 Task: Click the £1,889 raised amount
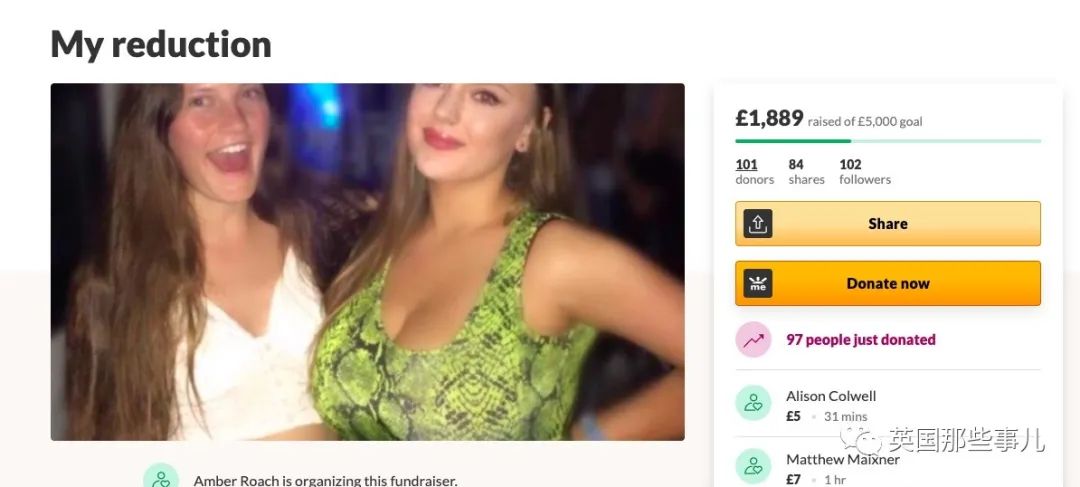pos(769,118)
